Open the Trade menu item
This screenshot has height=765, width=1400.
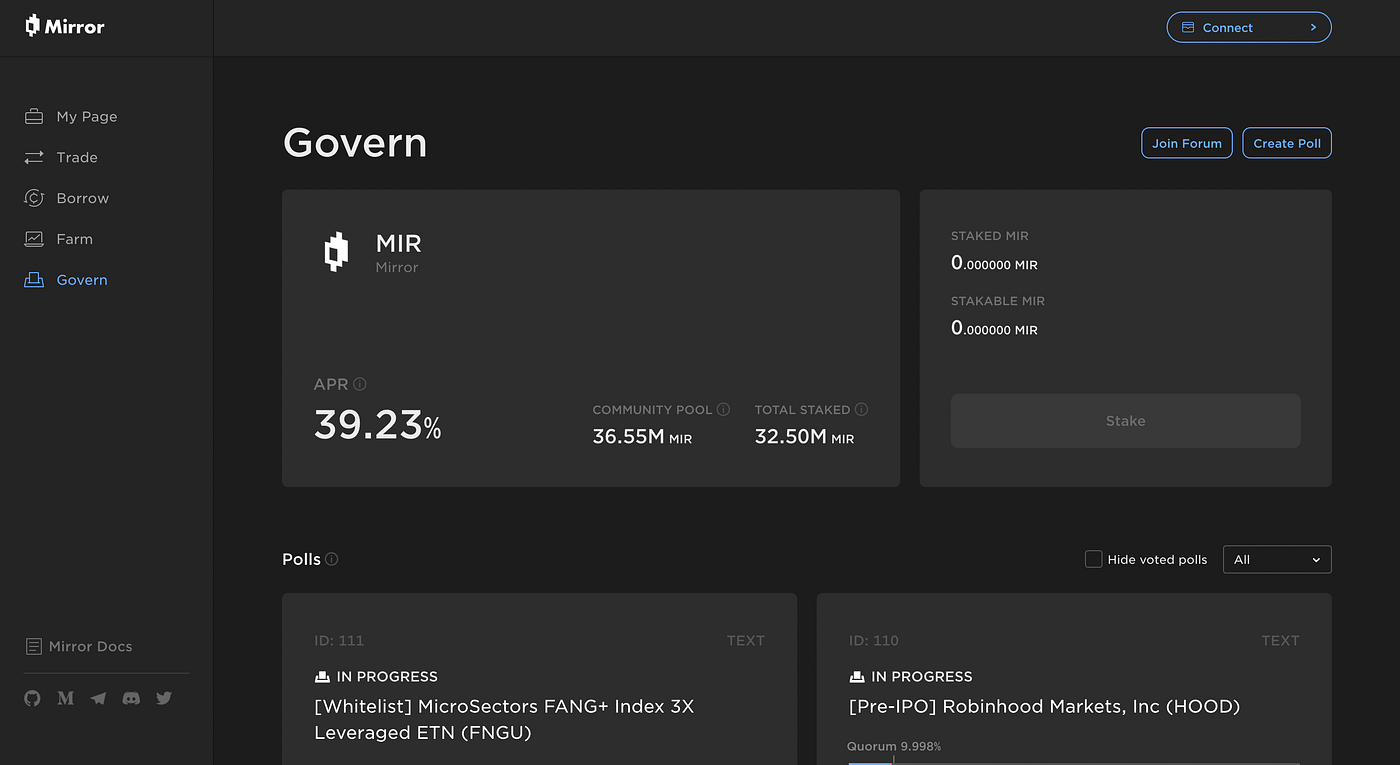(x=77, y=157)
